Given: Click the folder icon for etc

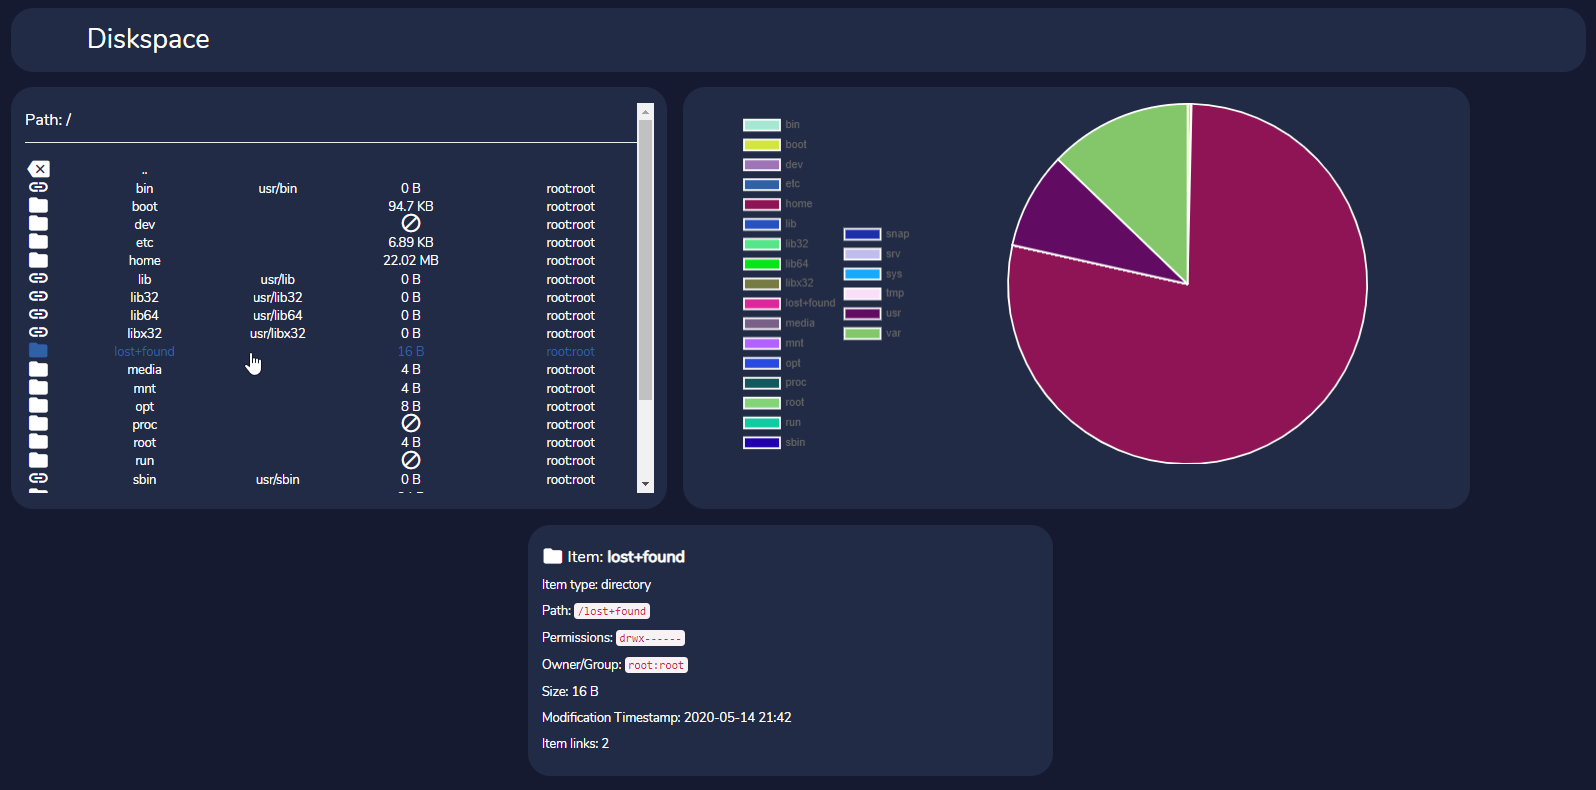Looking at the screenshot, I should point(38,241).
